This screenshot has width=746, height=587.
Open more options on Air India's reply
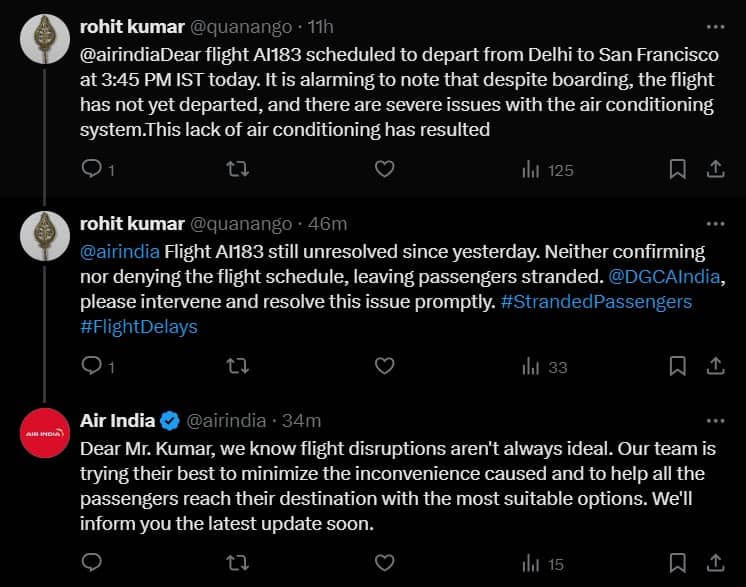click(715, 420)
